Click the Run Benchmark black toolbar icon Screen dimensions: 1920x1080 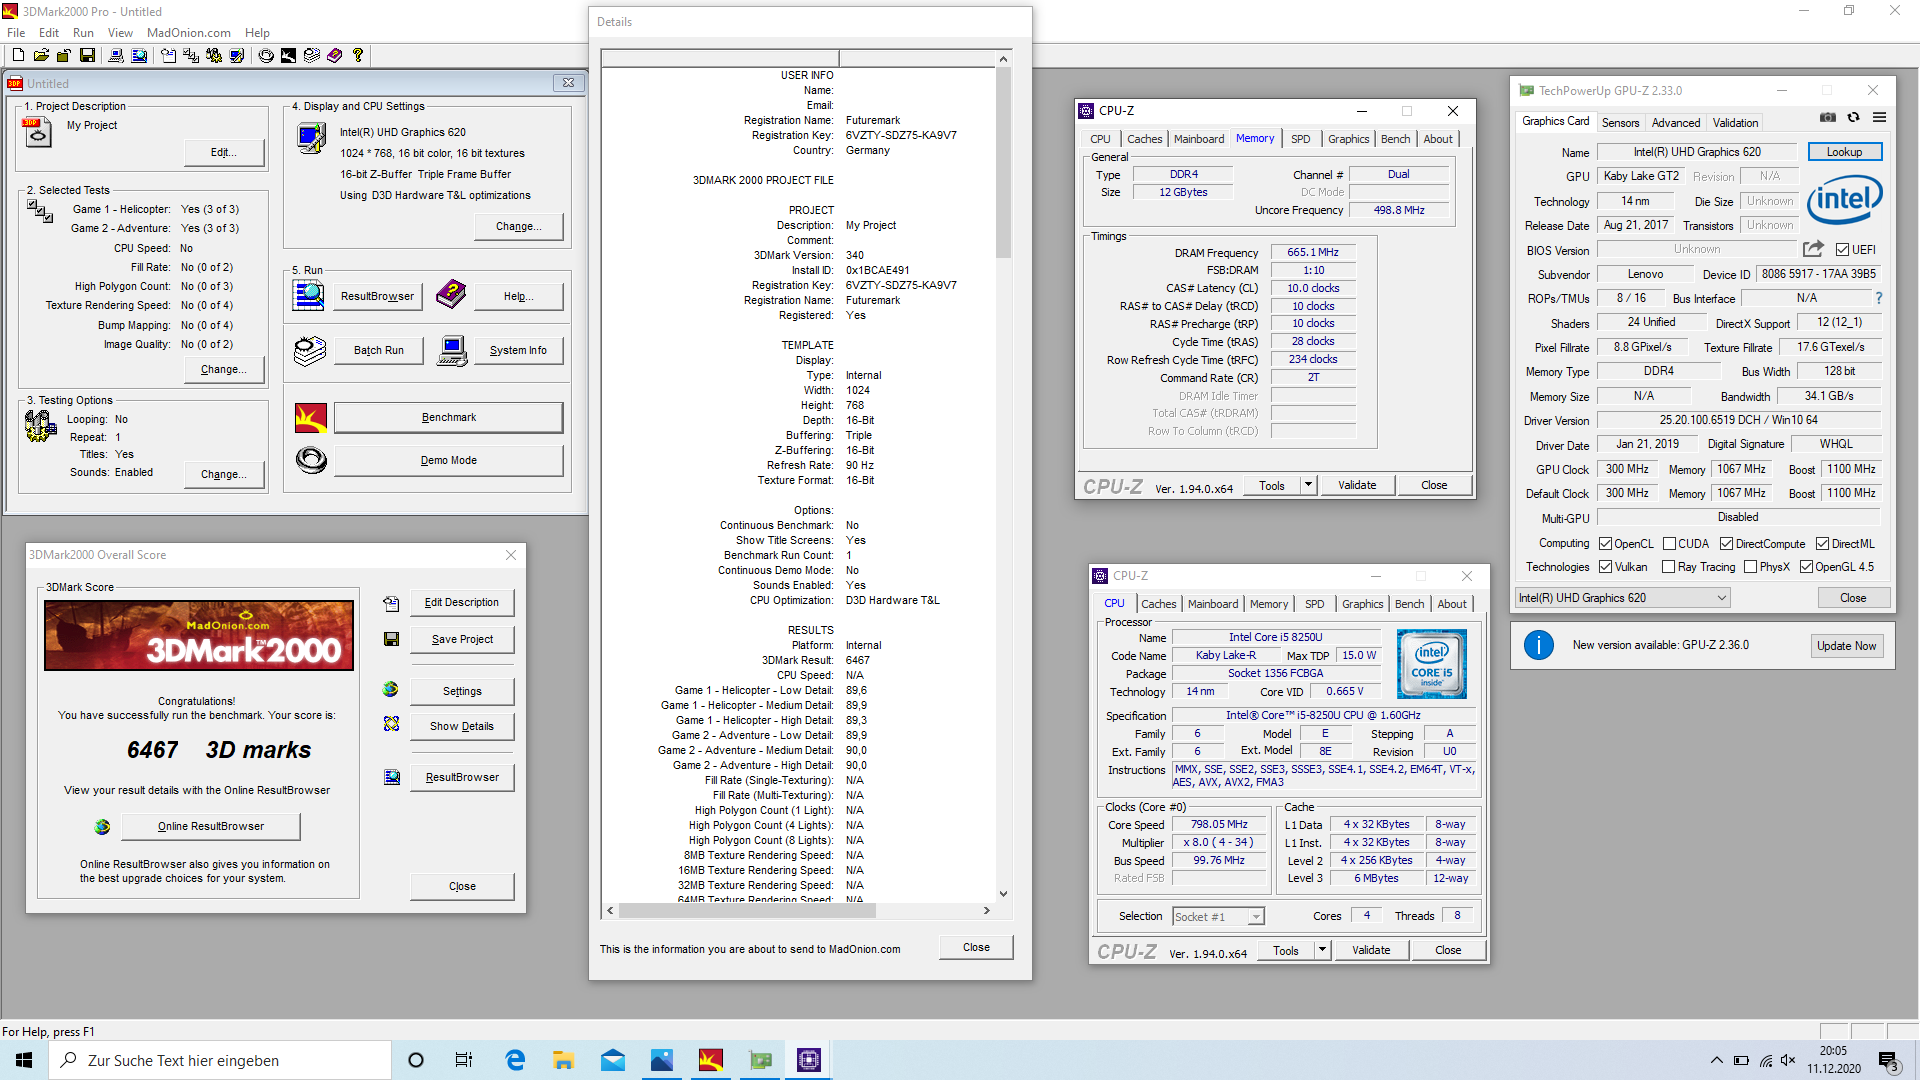(x=288, y=55)
